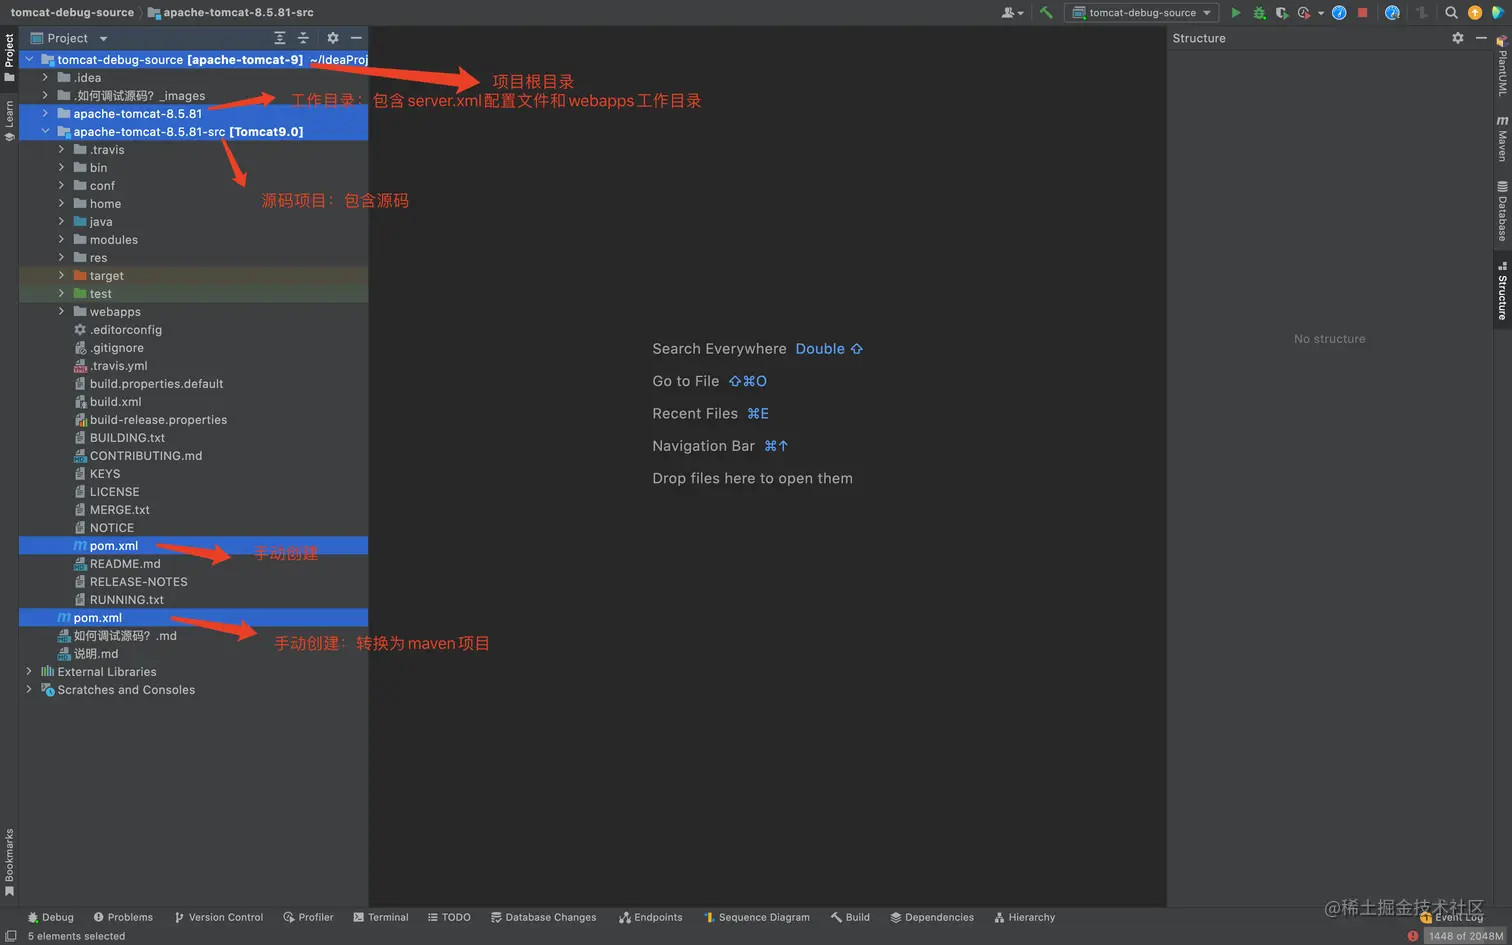Open the Problems tool window tab
The image size is (1512, 945).
coord(123,917)
